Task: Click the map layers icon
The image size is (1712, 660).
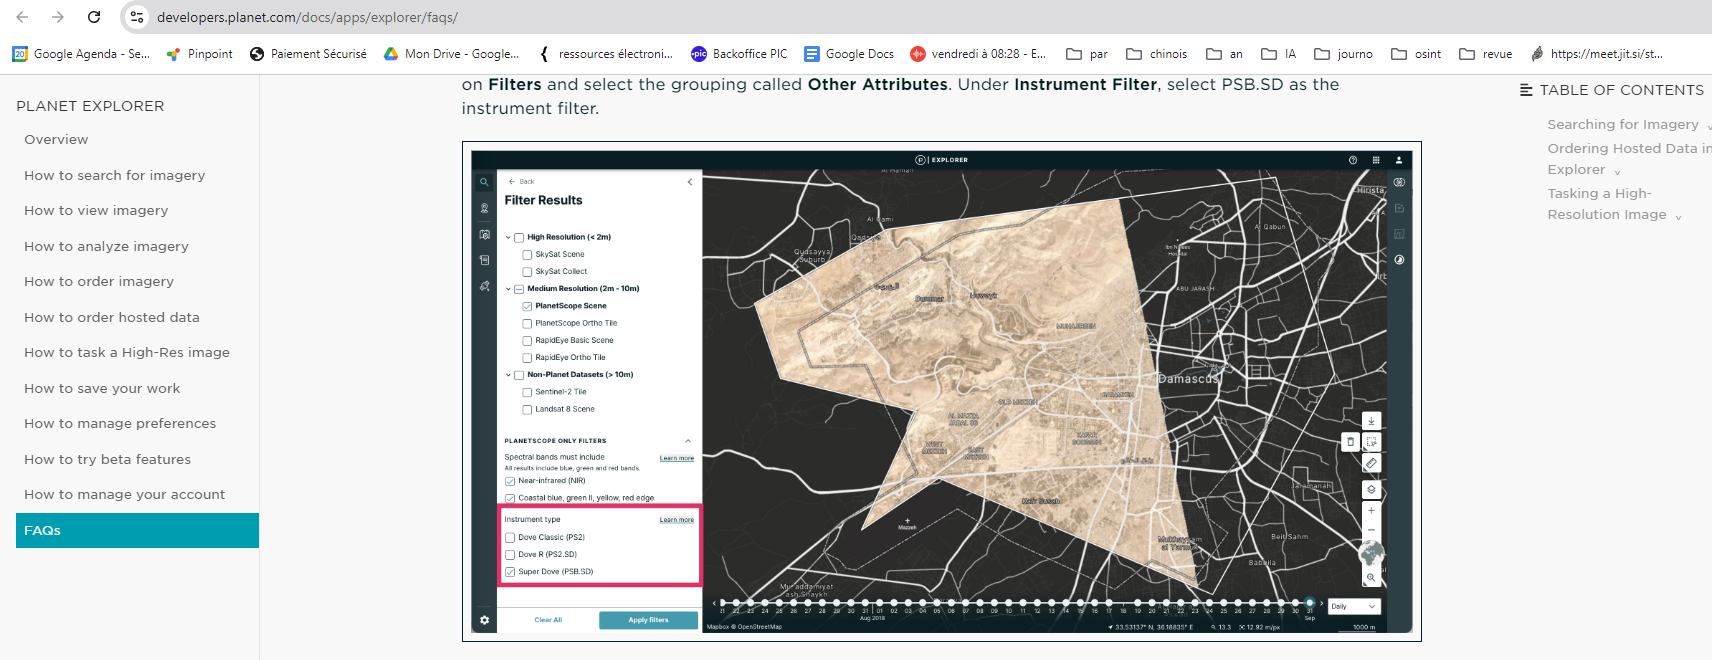Action: [x=1371, y=489]
